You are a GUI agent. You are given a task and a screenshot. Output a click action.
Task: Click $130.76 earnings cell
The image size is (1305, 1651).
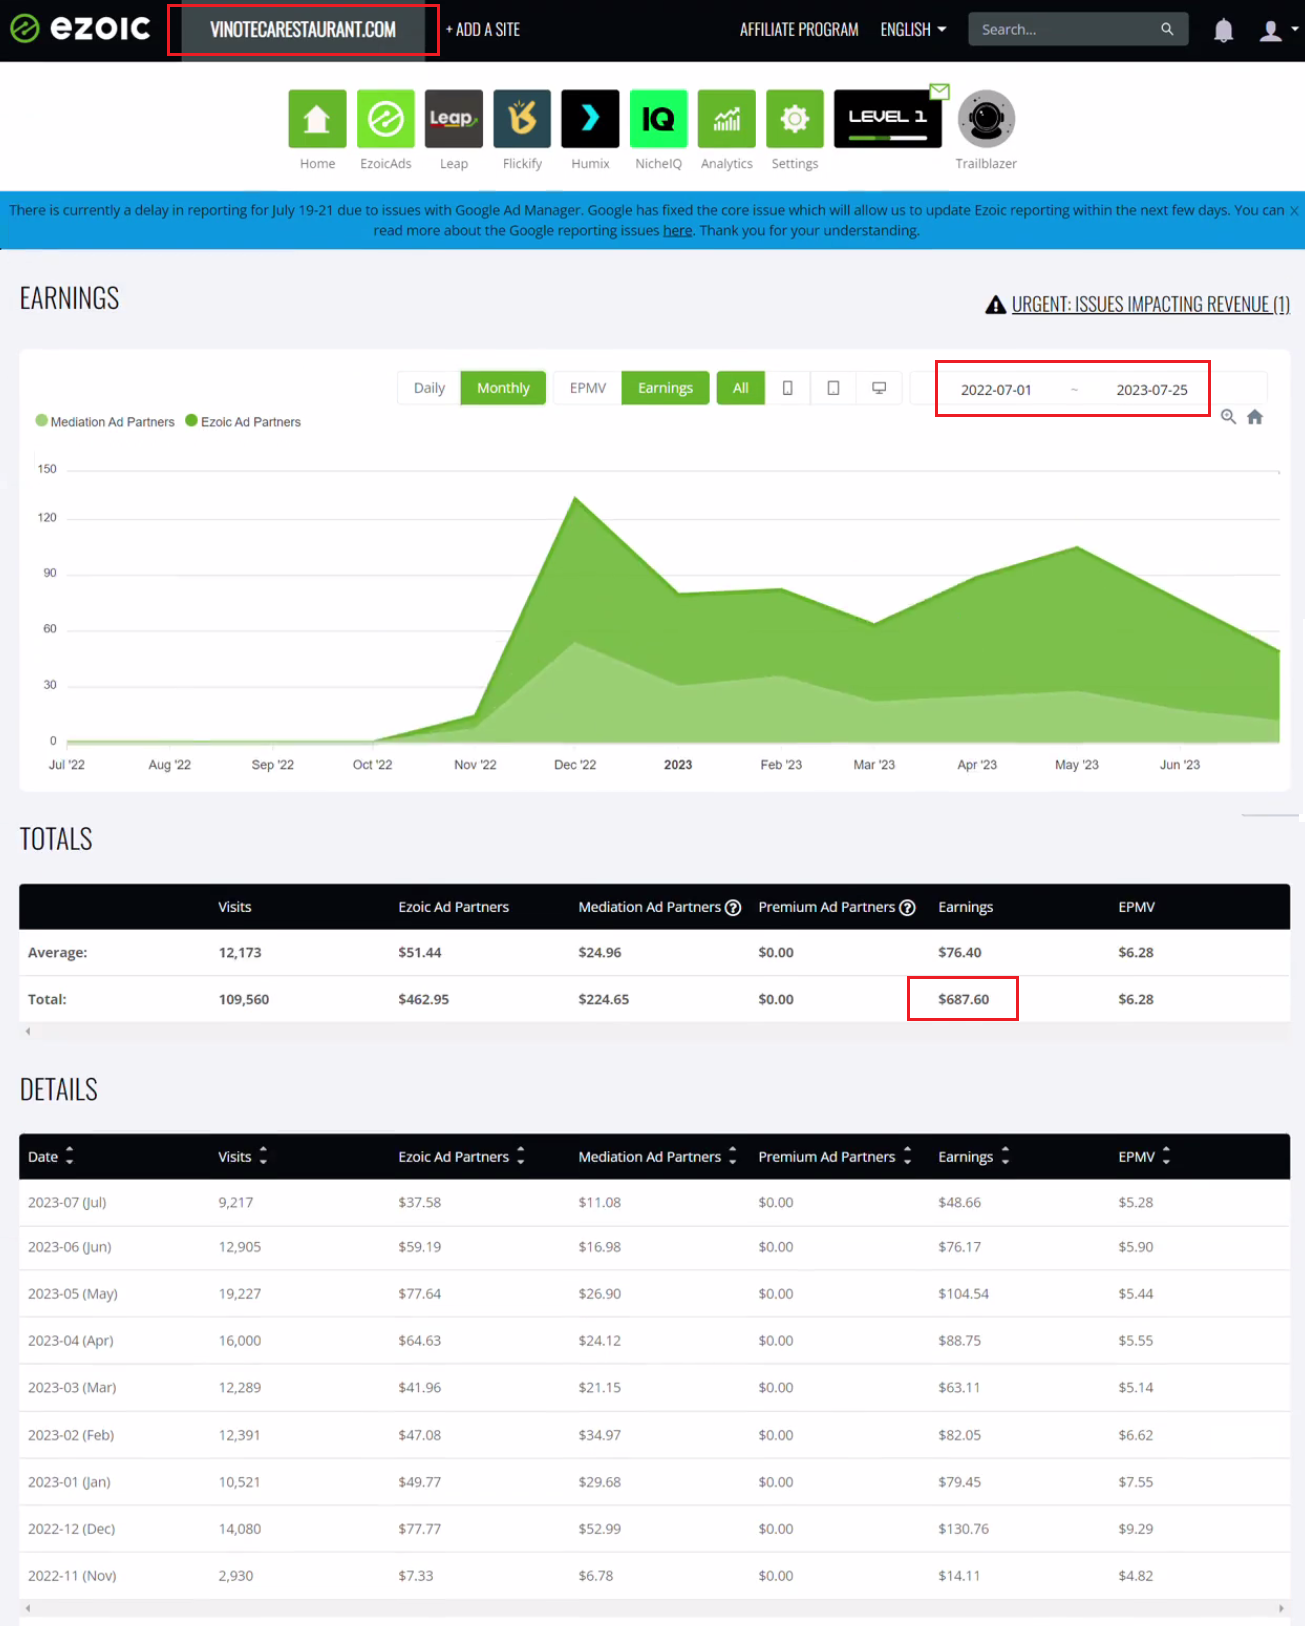963,1529
